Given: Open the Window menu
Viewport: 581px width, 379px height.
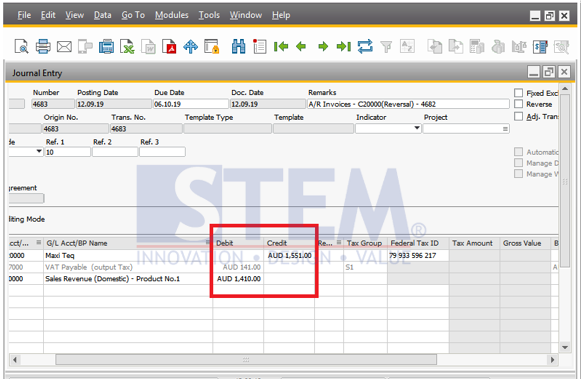Looking at the screenshot, I should [x=246, y=15].
